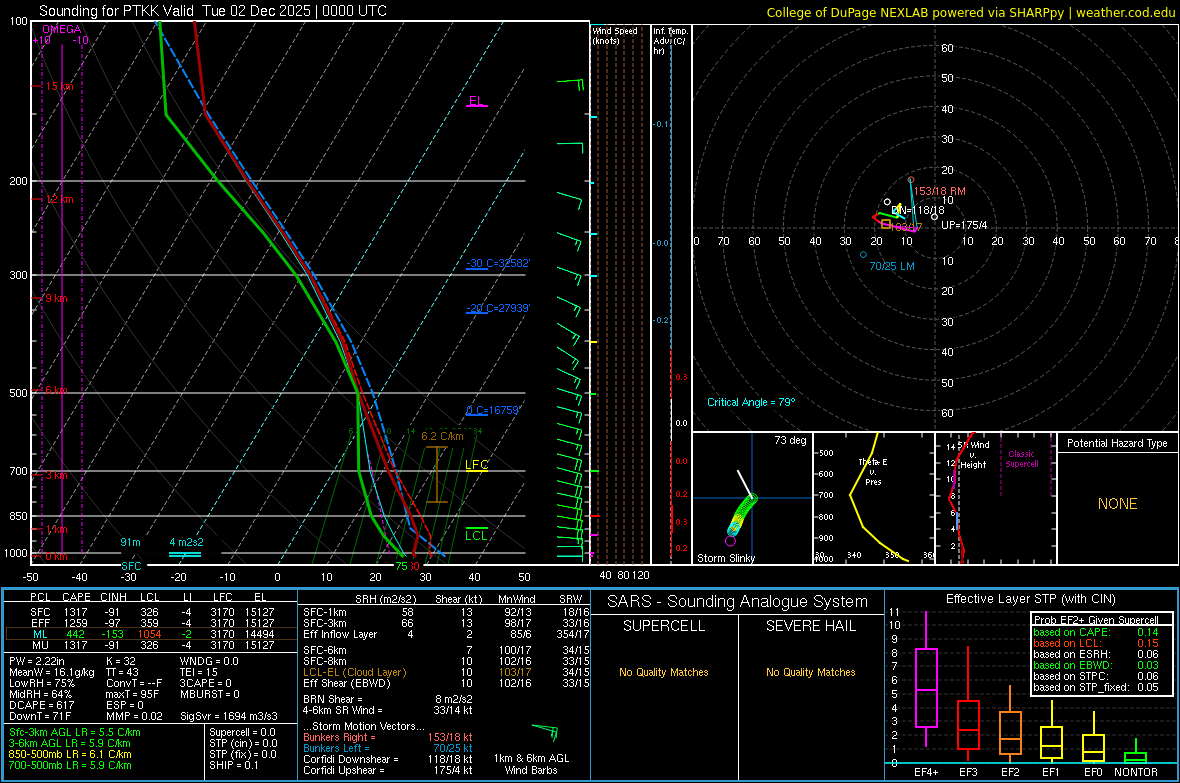Select the -30 C=32582' height label
Image resolution: width=1180 pixels, height=783 pixels.
tap(498, 264)
